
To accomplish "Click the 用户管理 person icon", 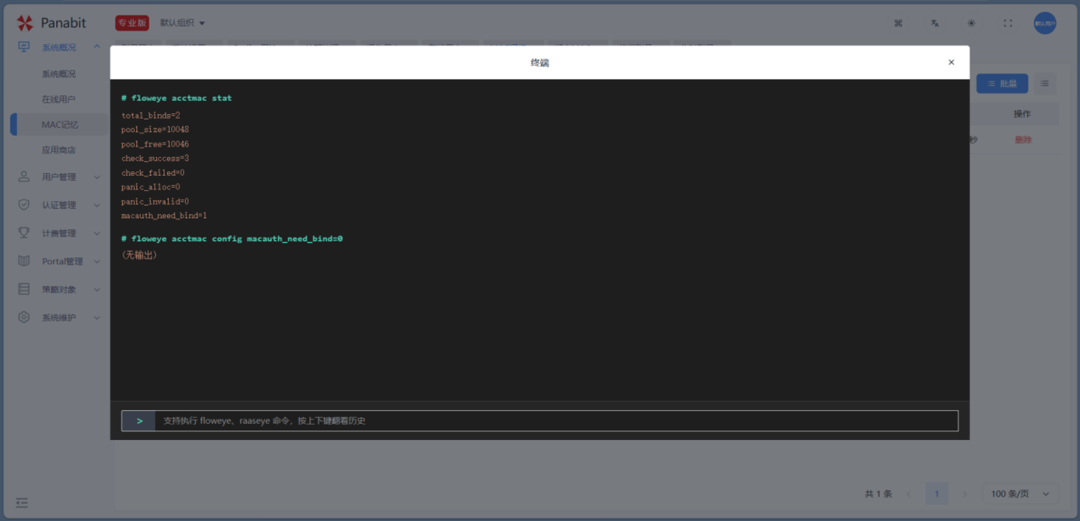I will click(x=24, y=176).
